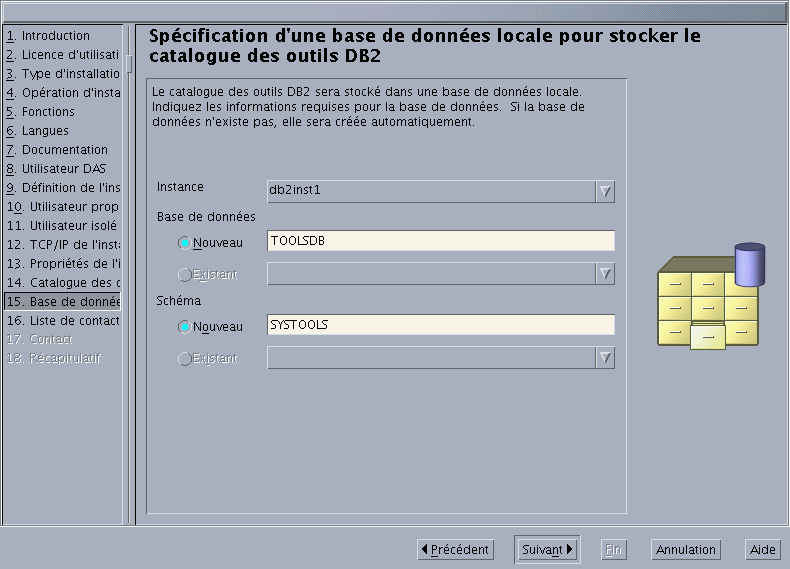
Task: Click the TOOLSDB database name field
Action: (441, 241)
